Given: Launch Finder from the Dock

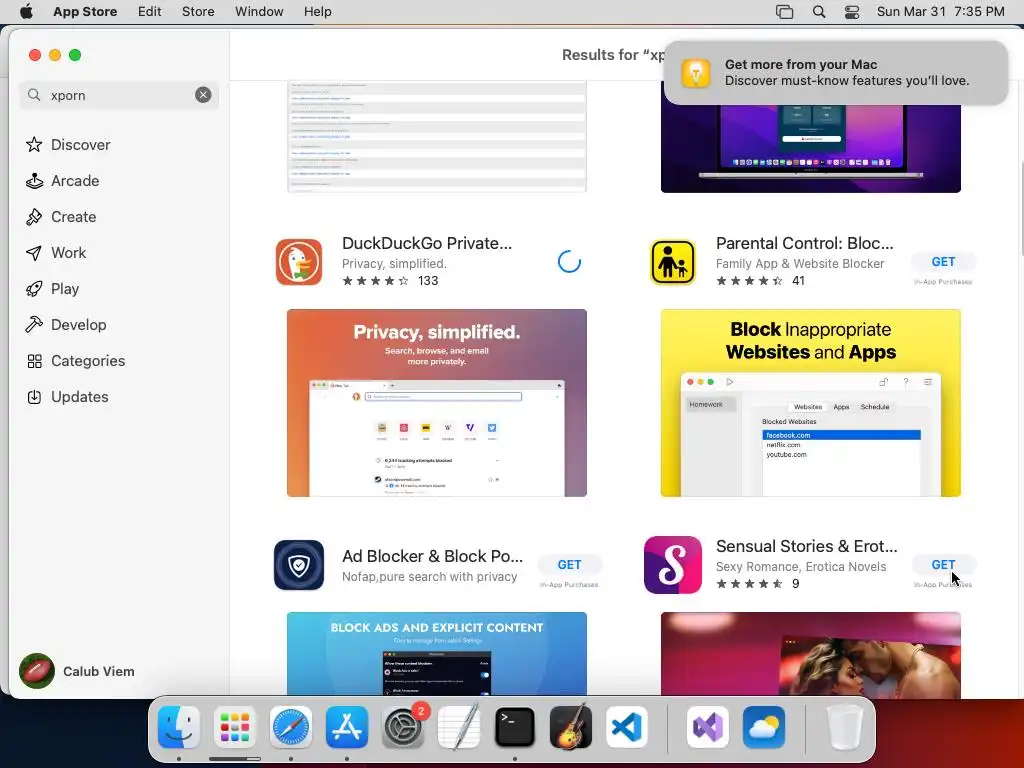Looking at the screenshot, I should pyautogui.click(x=179, y=727).
